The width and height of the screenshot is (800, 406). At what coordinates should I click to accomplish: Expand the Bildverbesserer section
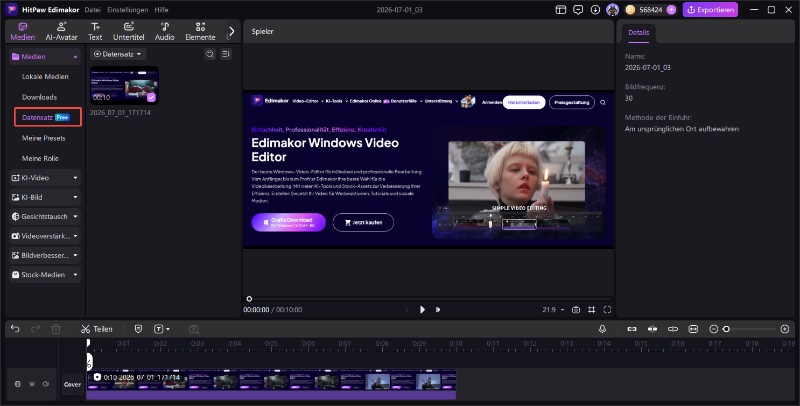click(45, 255)
